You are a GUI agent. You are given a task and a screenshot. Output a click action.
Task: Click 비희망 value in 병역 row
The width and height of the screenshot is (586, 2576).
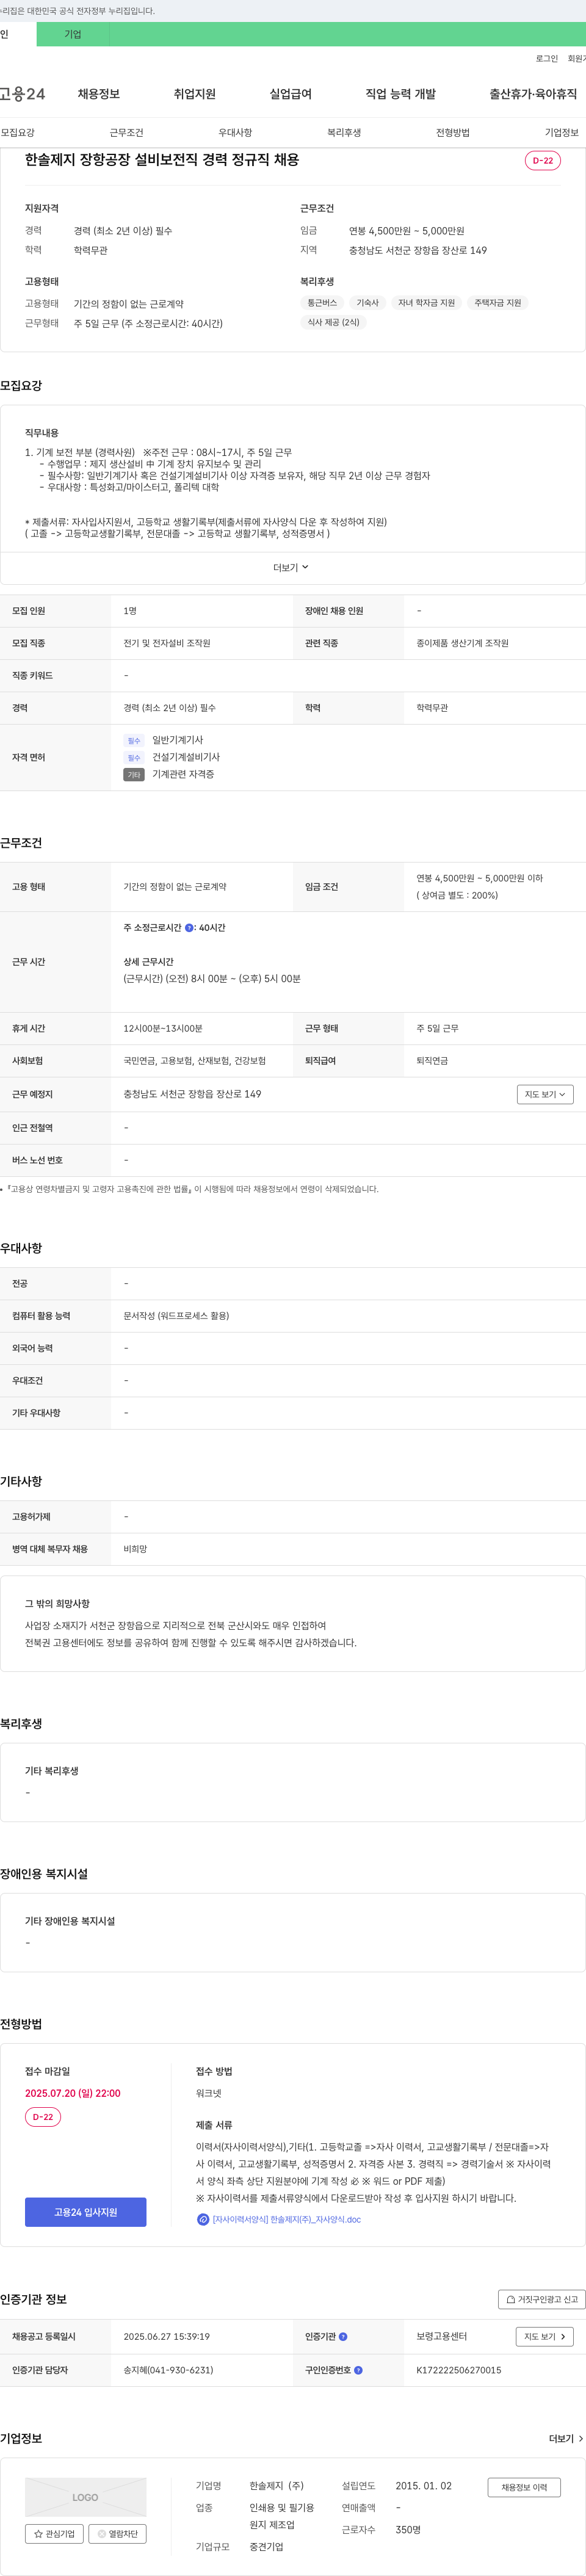pos(135,1549)
